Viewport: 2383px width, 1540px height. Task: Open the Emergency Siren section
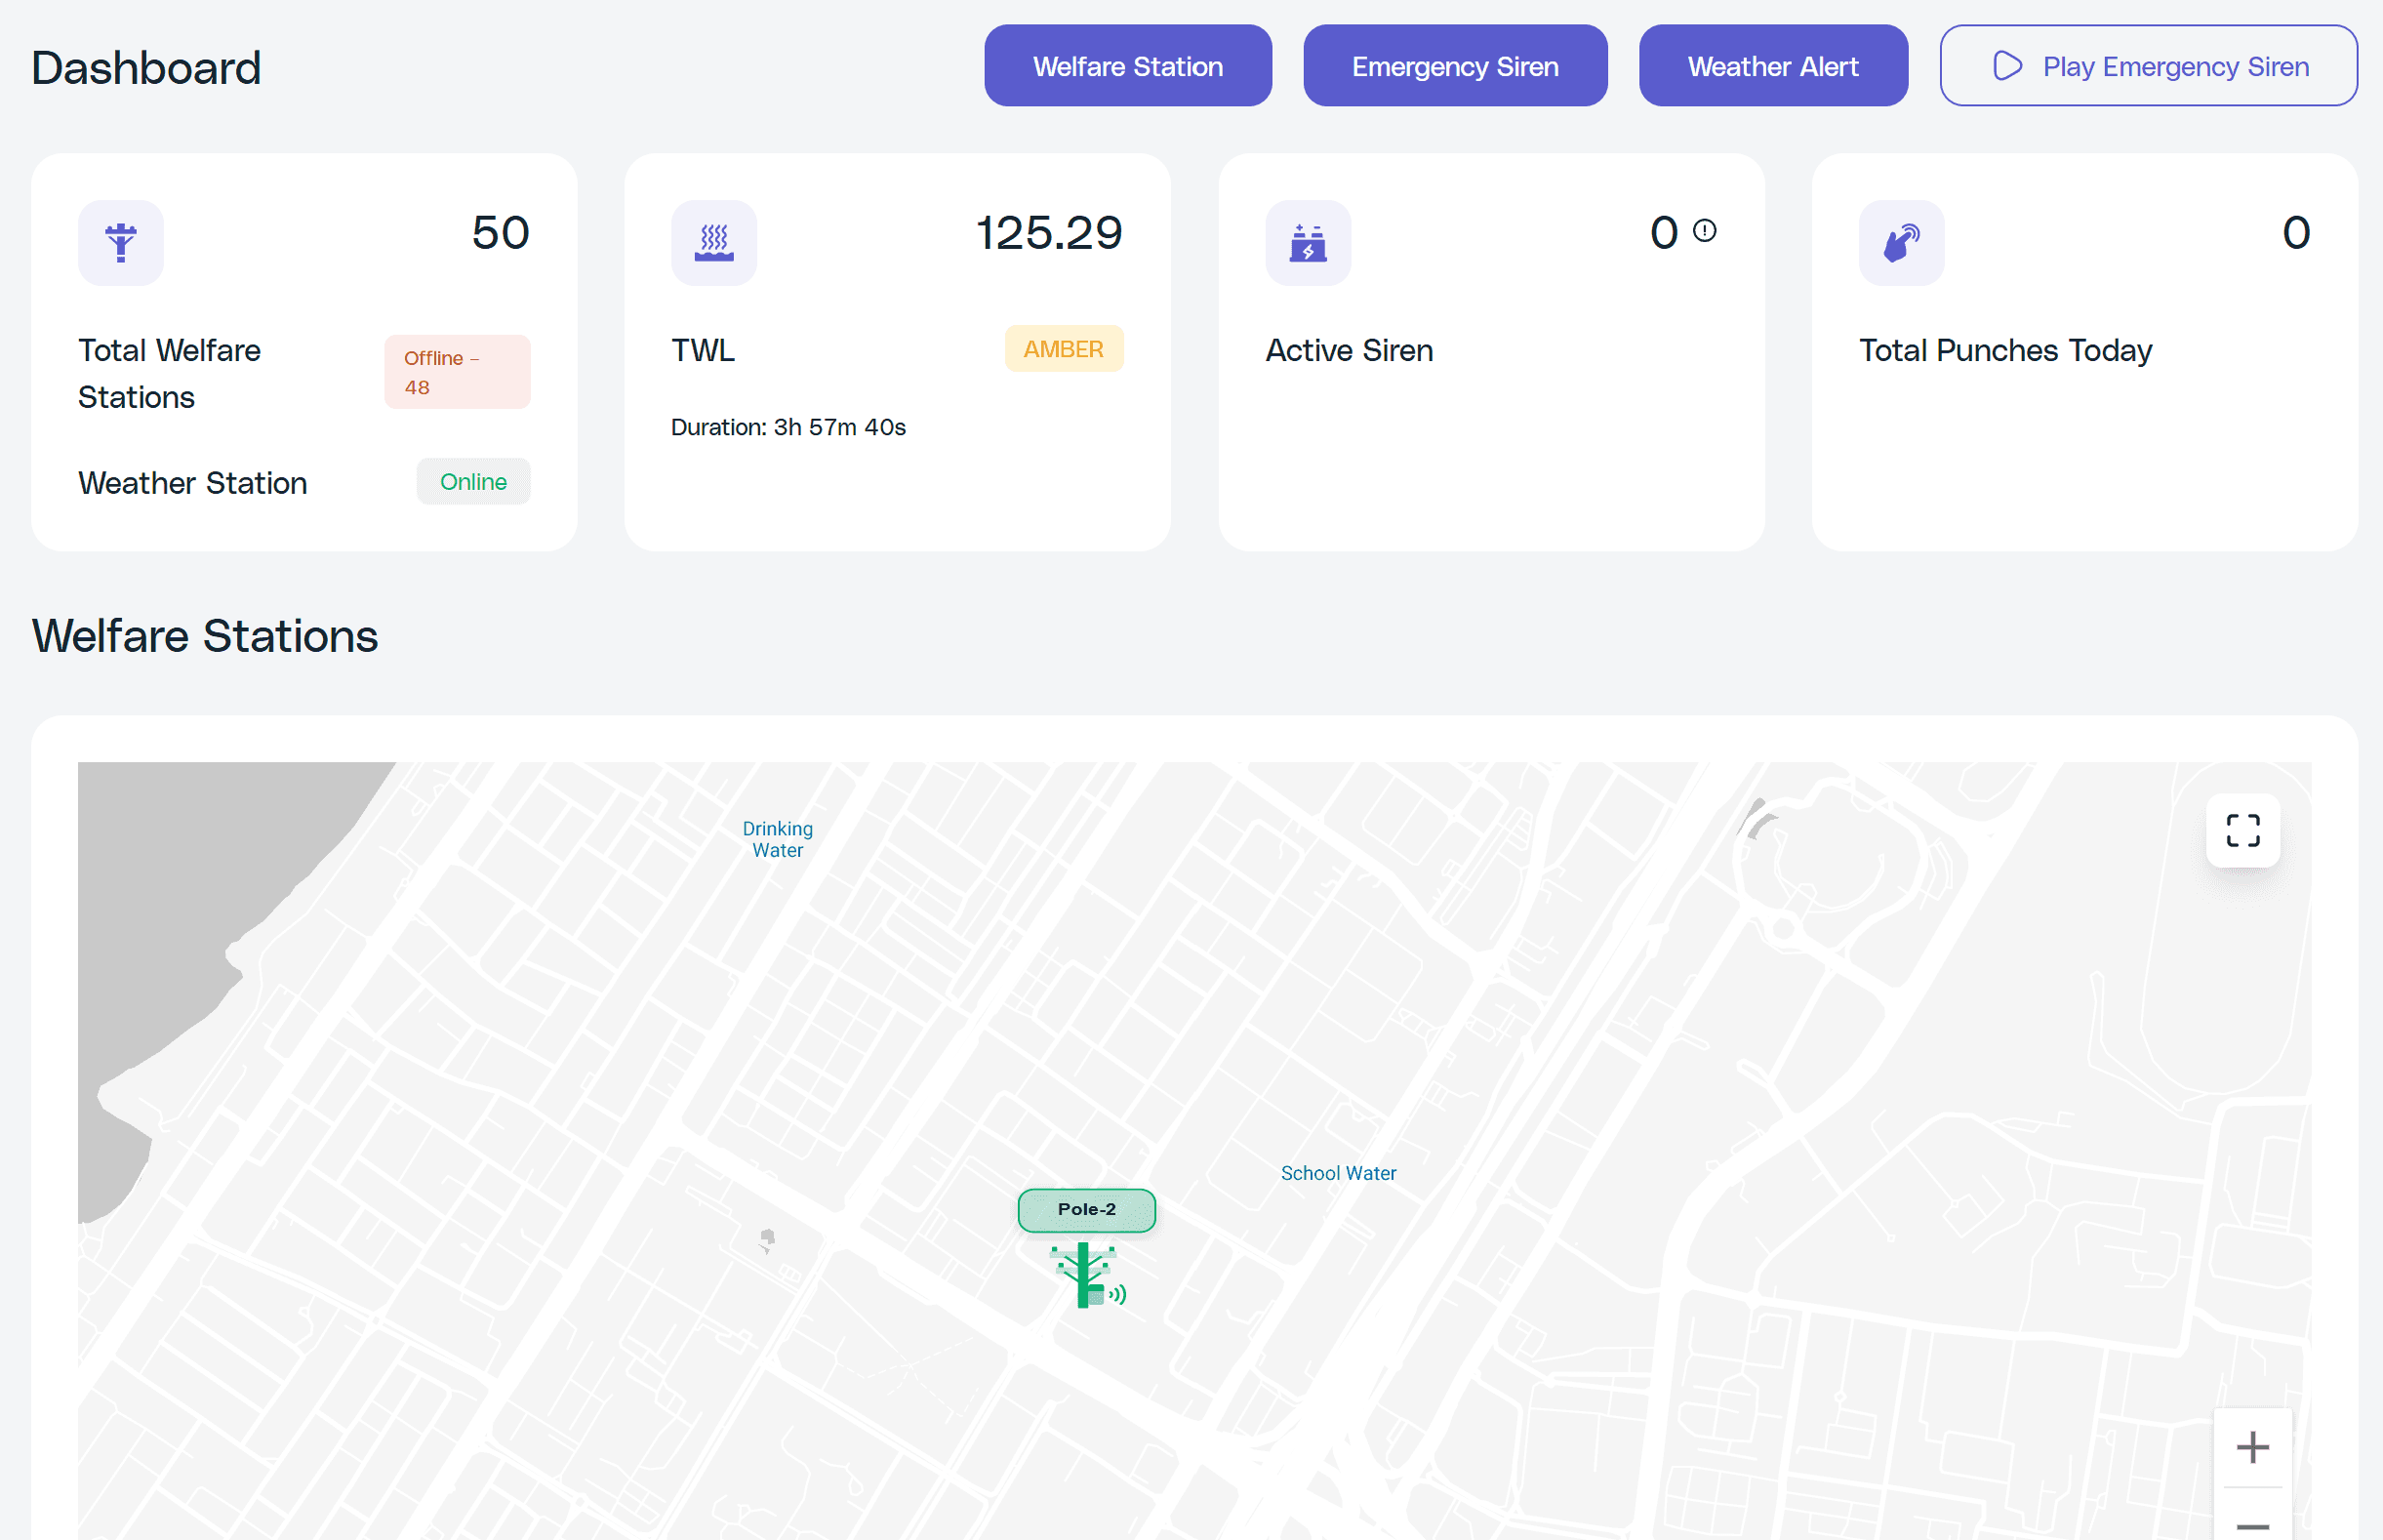coord(1454,66)
